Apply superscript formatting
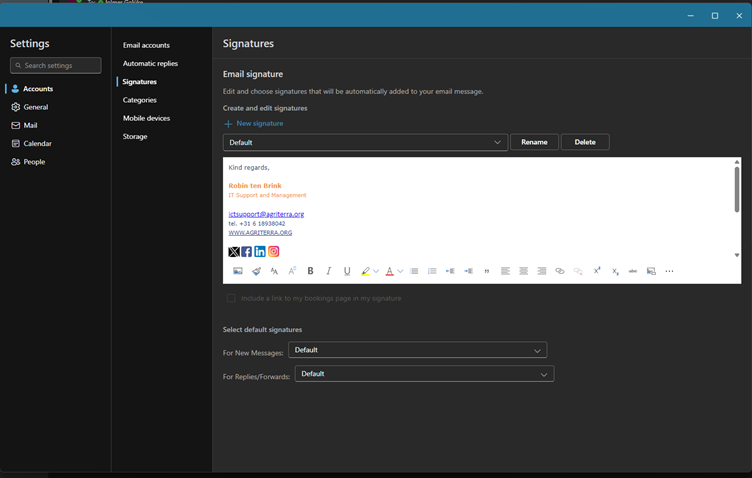This screenshot has height=478, width=752. pyautogui.click(x=597, y=271)
